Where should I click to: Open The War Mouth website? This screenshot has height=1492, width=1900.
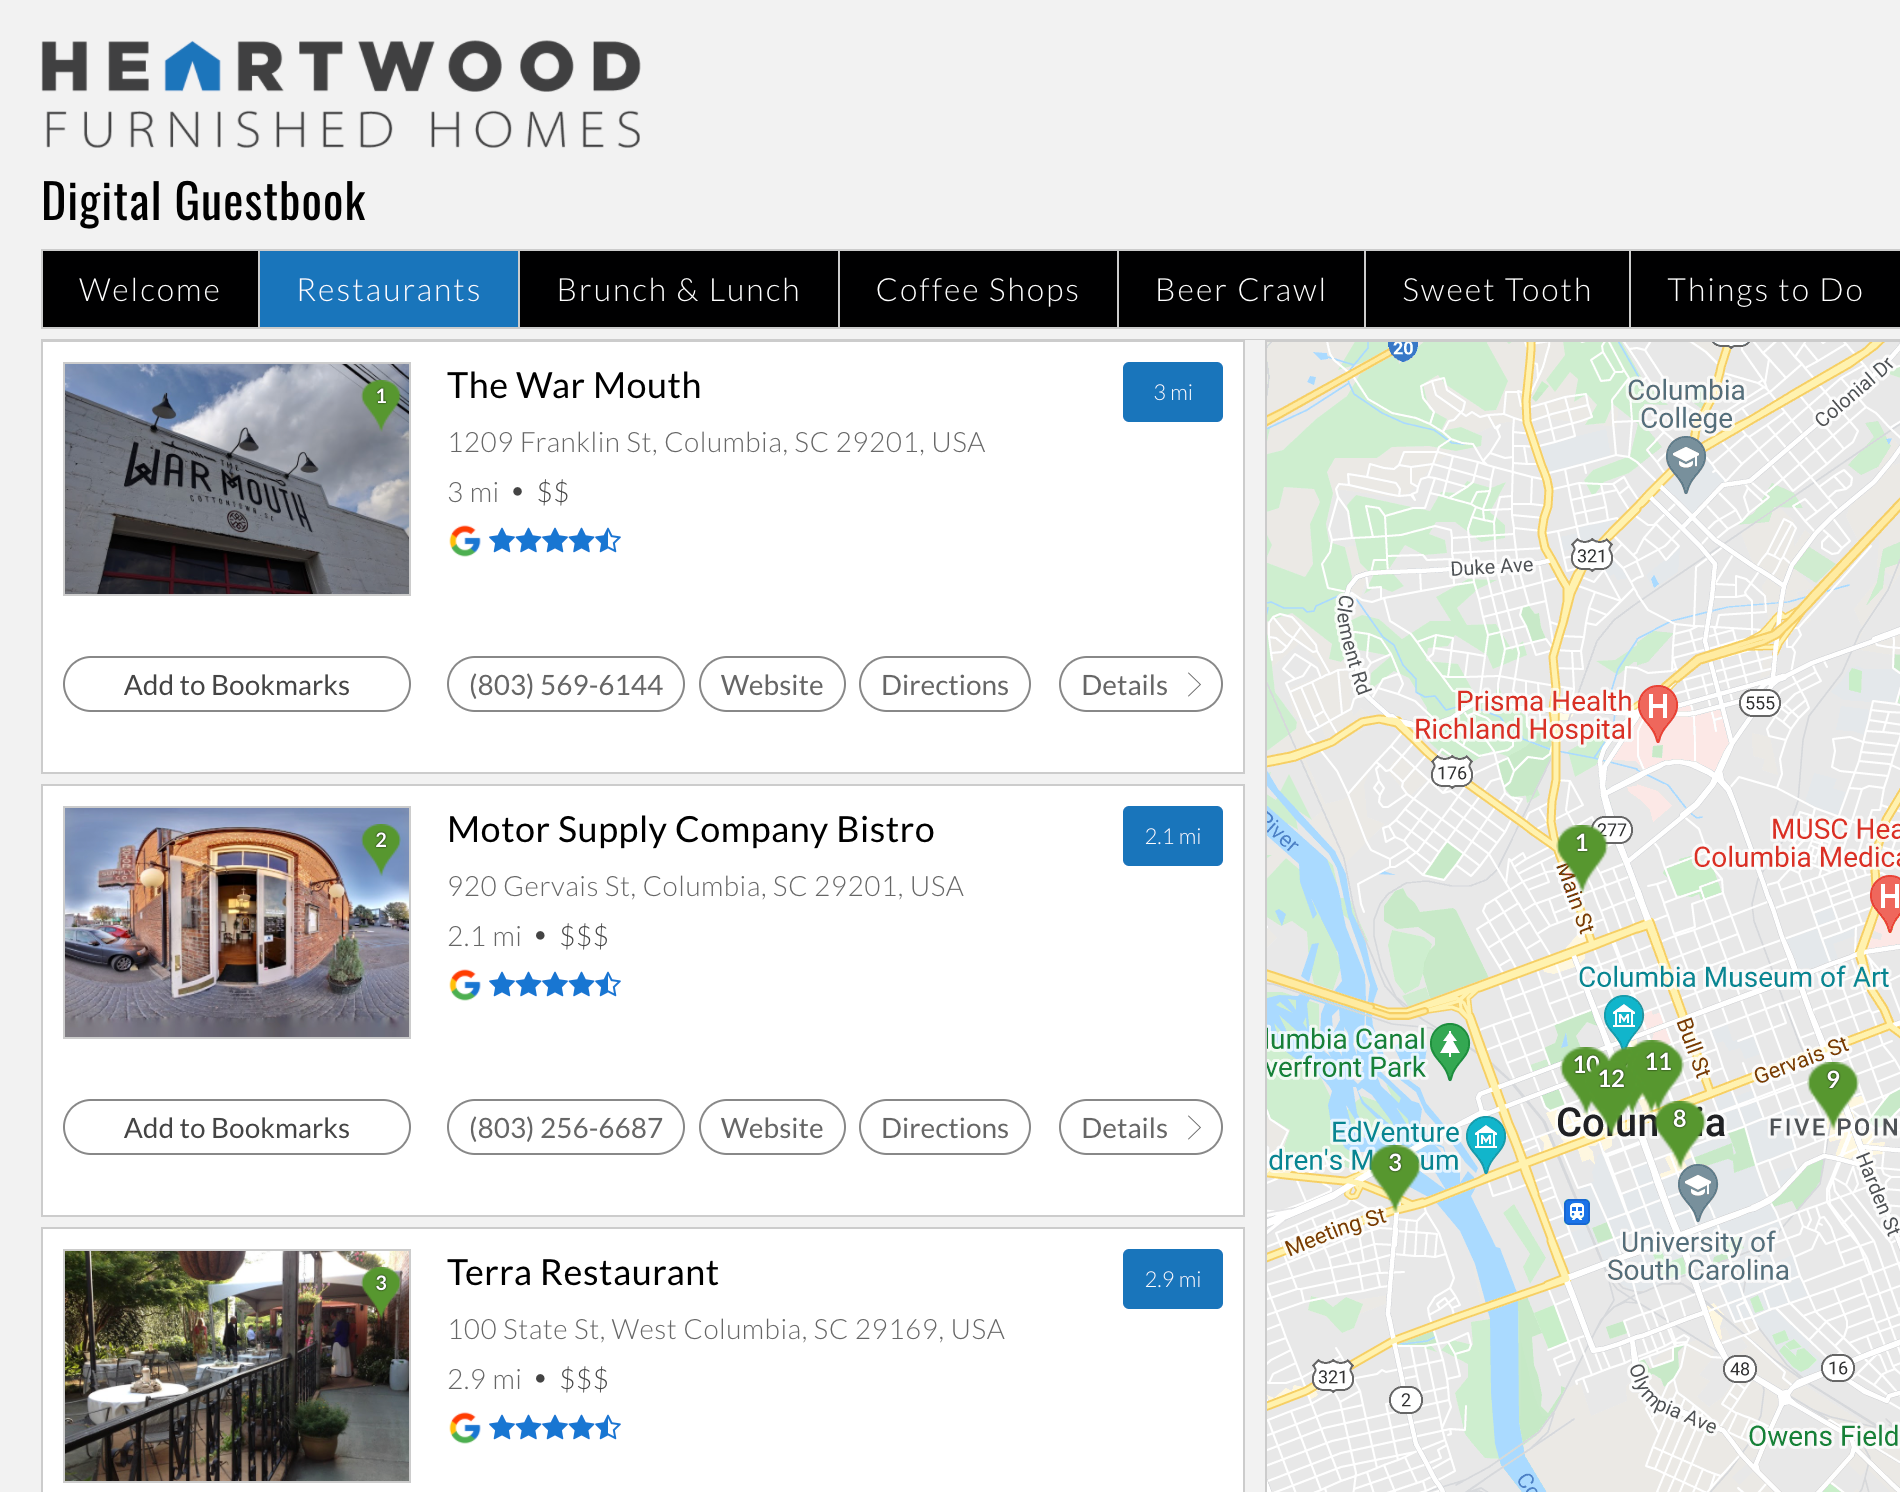tap(772, 684)
